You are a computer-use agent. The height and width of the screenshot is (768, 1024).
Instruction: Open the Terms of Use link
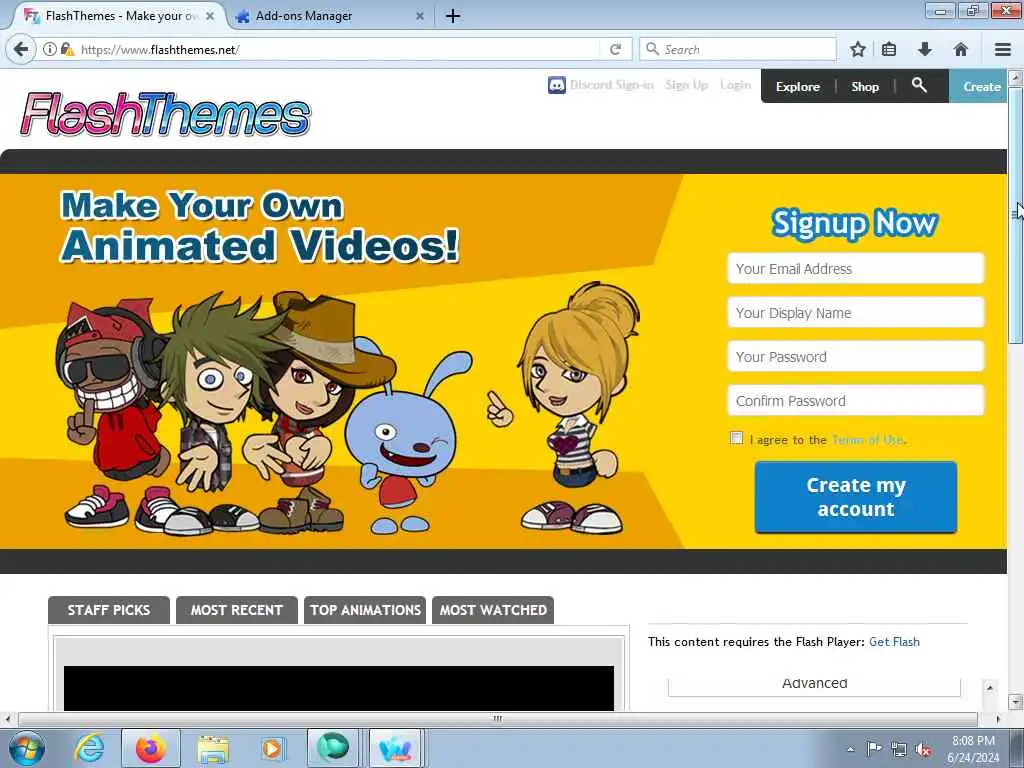(x=869, y=440)
